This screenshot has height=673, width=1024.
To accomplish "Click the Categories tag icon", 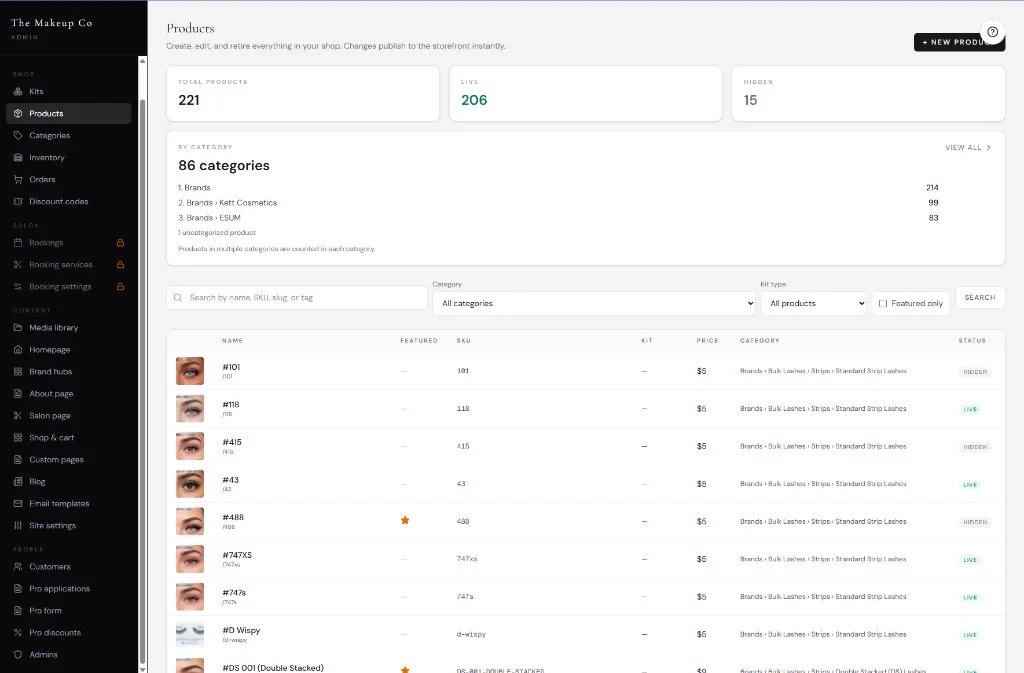I will [x=18, y=136].
